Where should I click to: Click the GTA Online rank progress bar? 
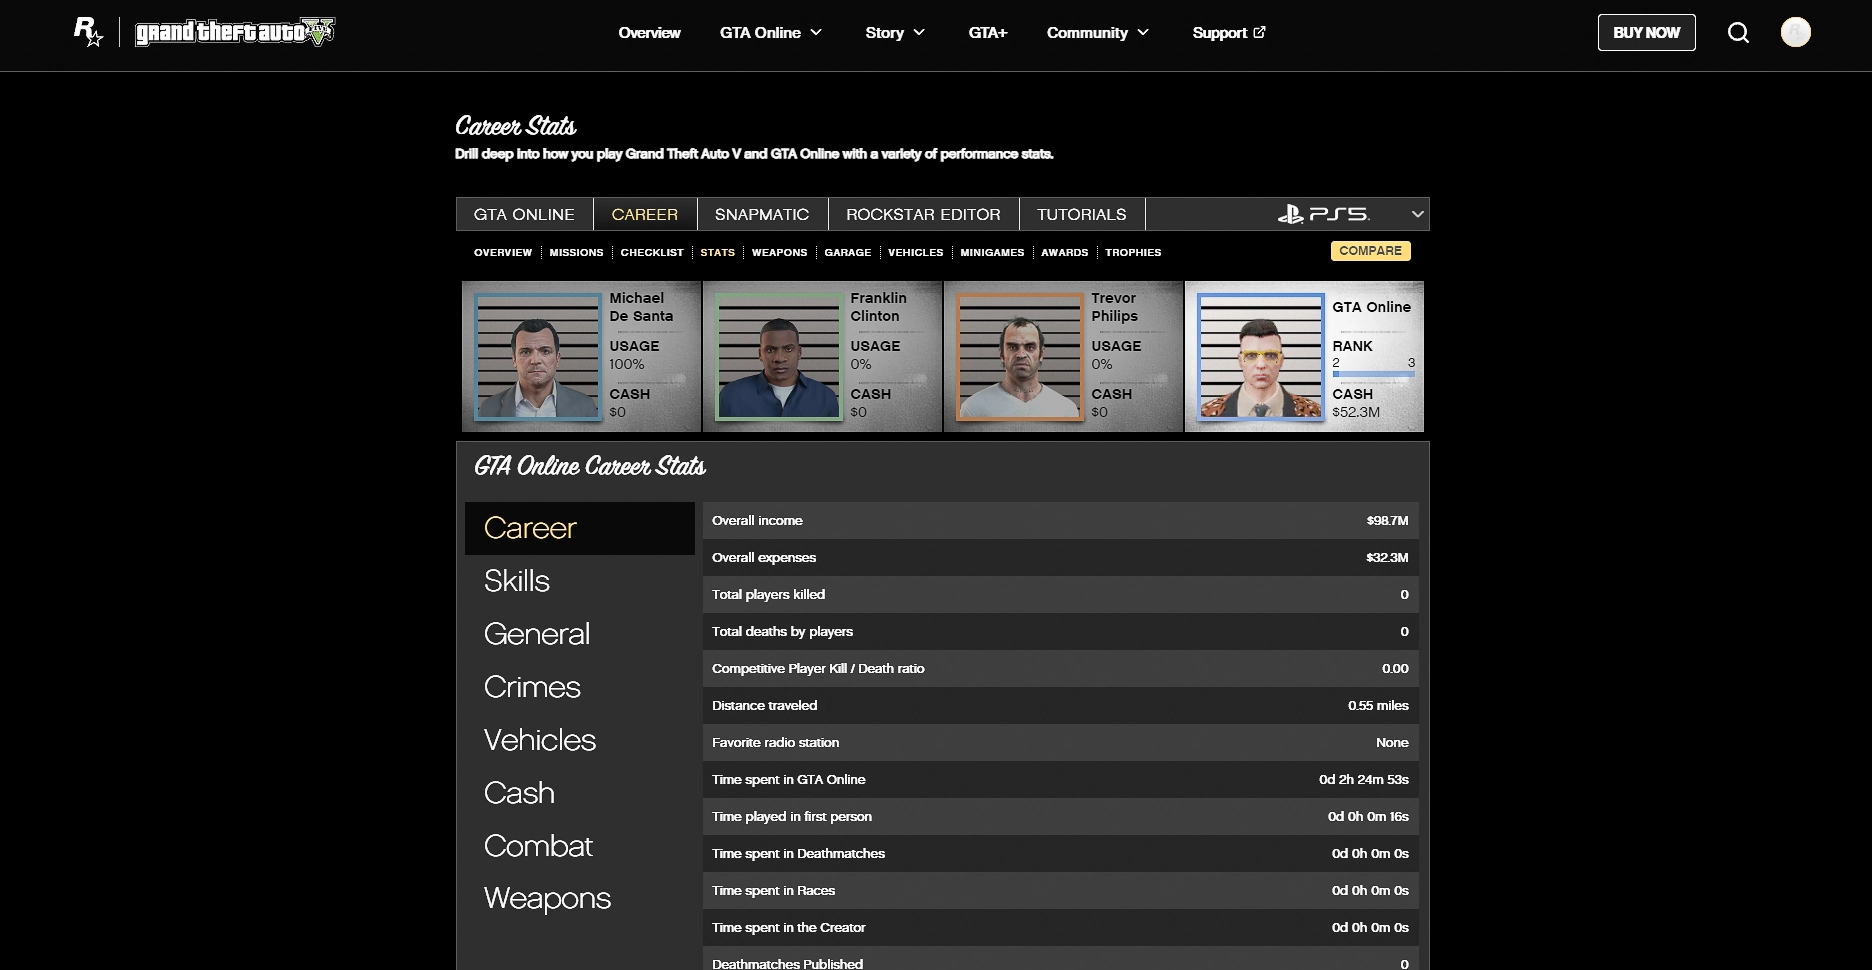click(1373, 374)
